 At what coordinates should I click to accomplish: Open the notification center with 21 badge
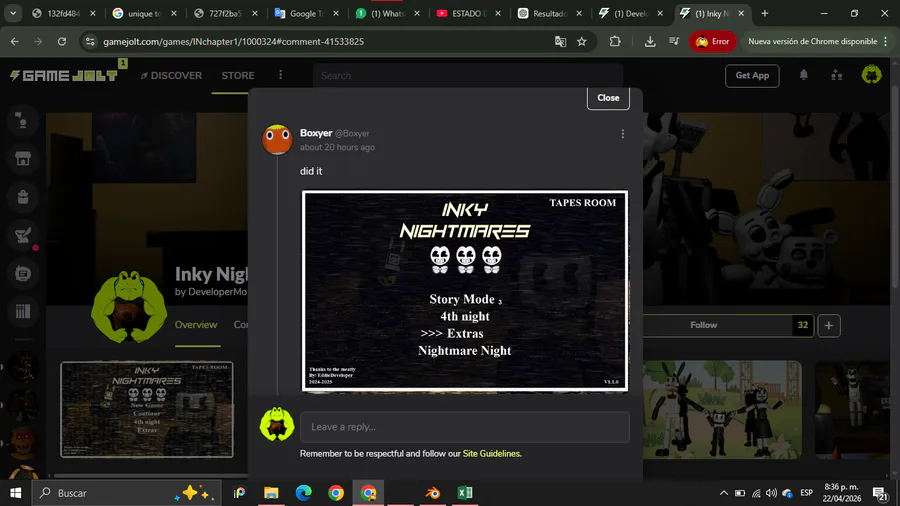click(880, 493)
